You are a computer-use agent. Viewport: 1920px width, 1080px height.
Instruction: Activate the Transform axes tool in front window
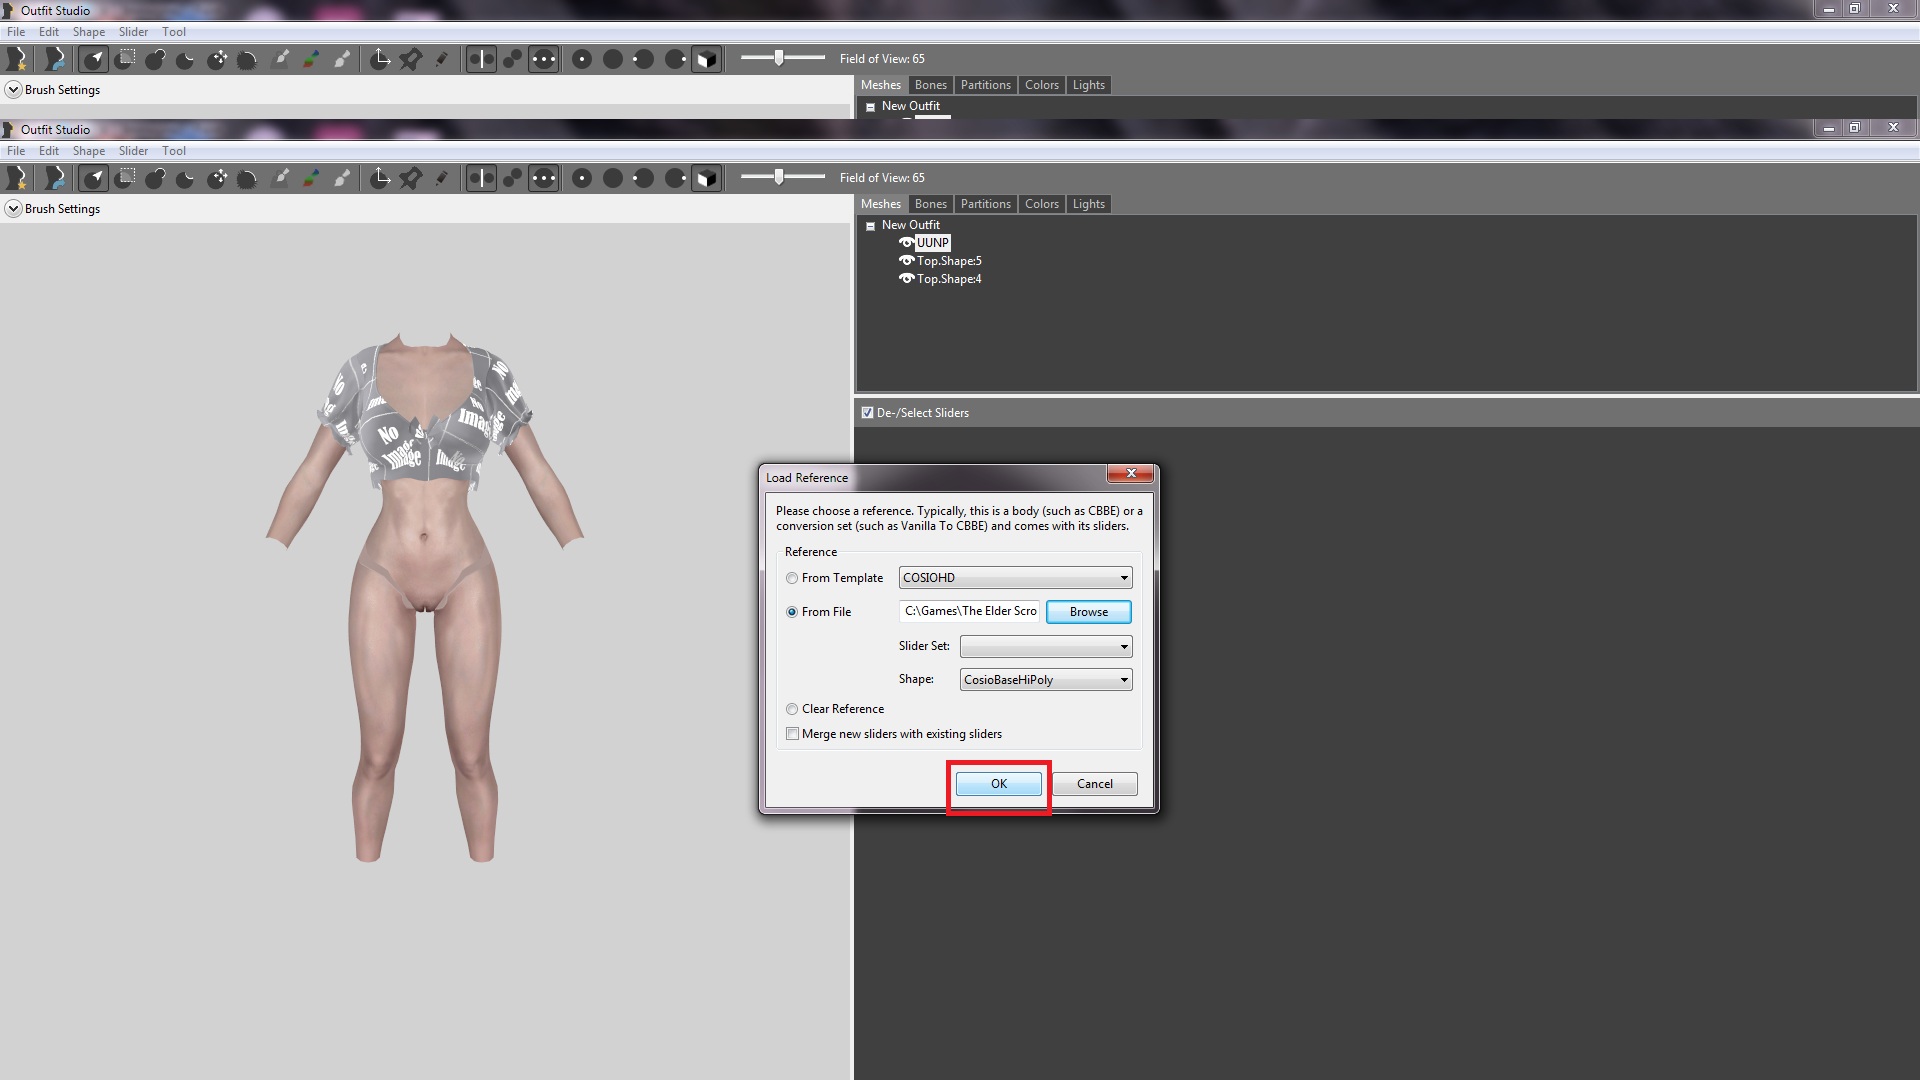click(x=380, y=178)
